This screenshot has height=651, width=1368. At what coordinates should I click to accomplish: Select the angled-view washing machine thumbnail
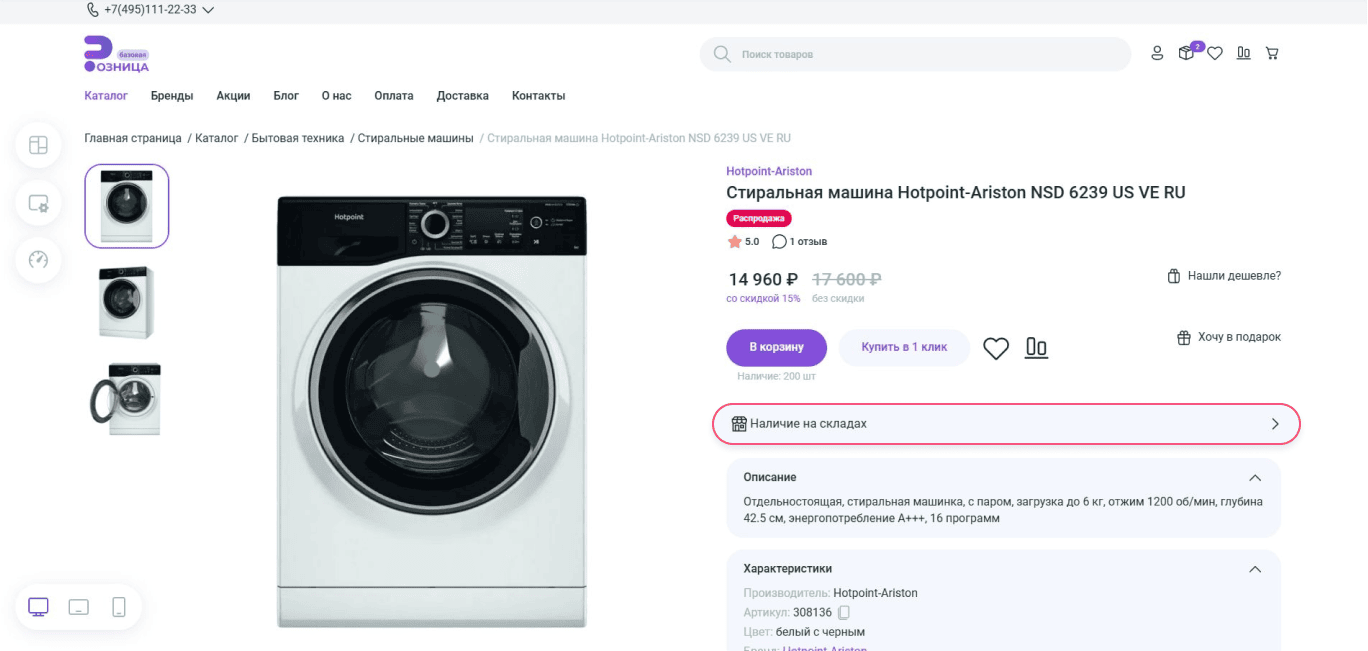(127, 302)
